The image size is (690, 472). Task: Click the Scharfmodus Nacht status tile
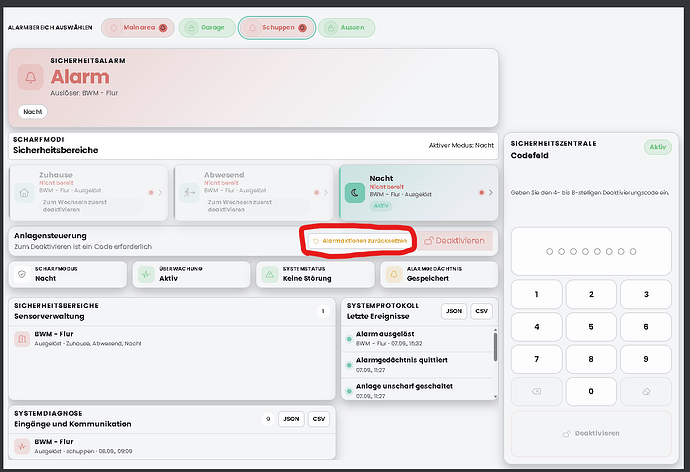coord(68,274)
